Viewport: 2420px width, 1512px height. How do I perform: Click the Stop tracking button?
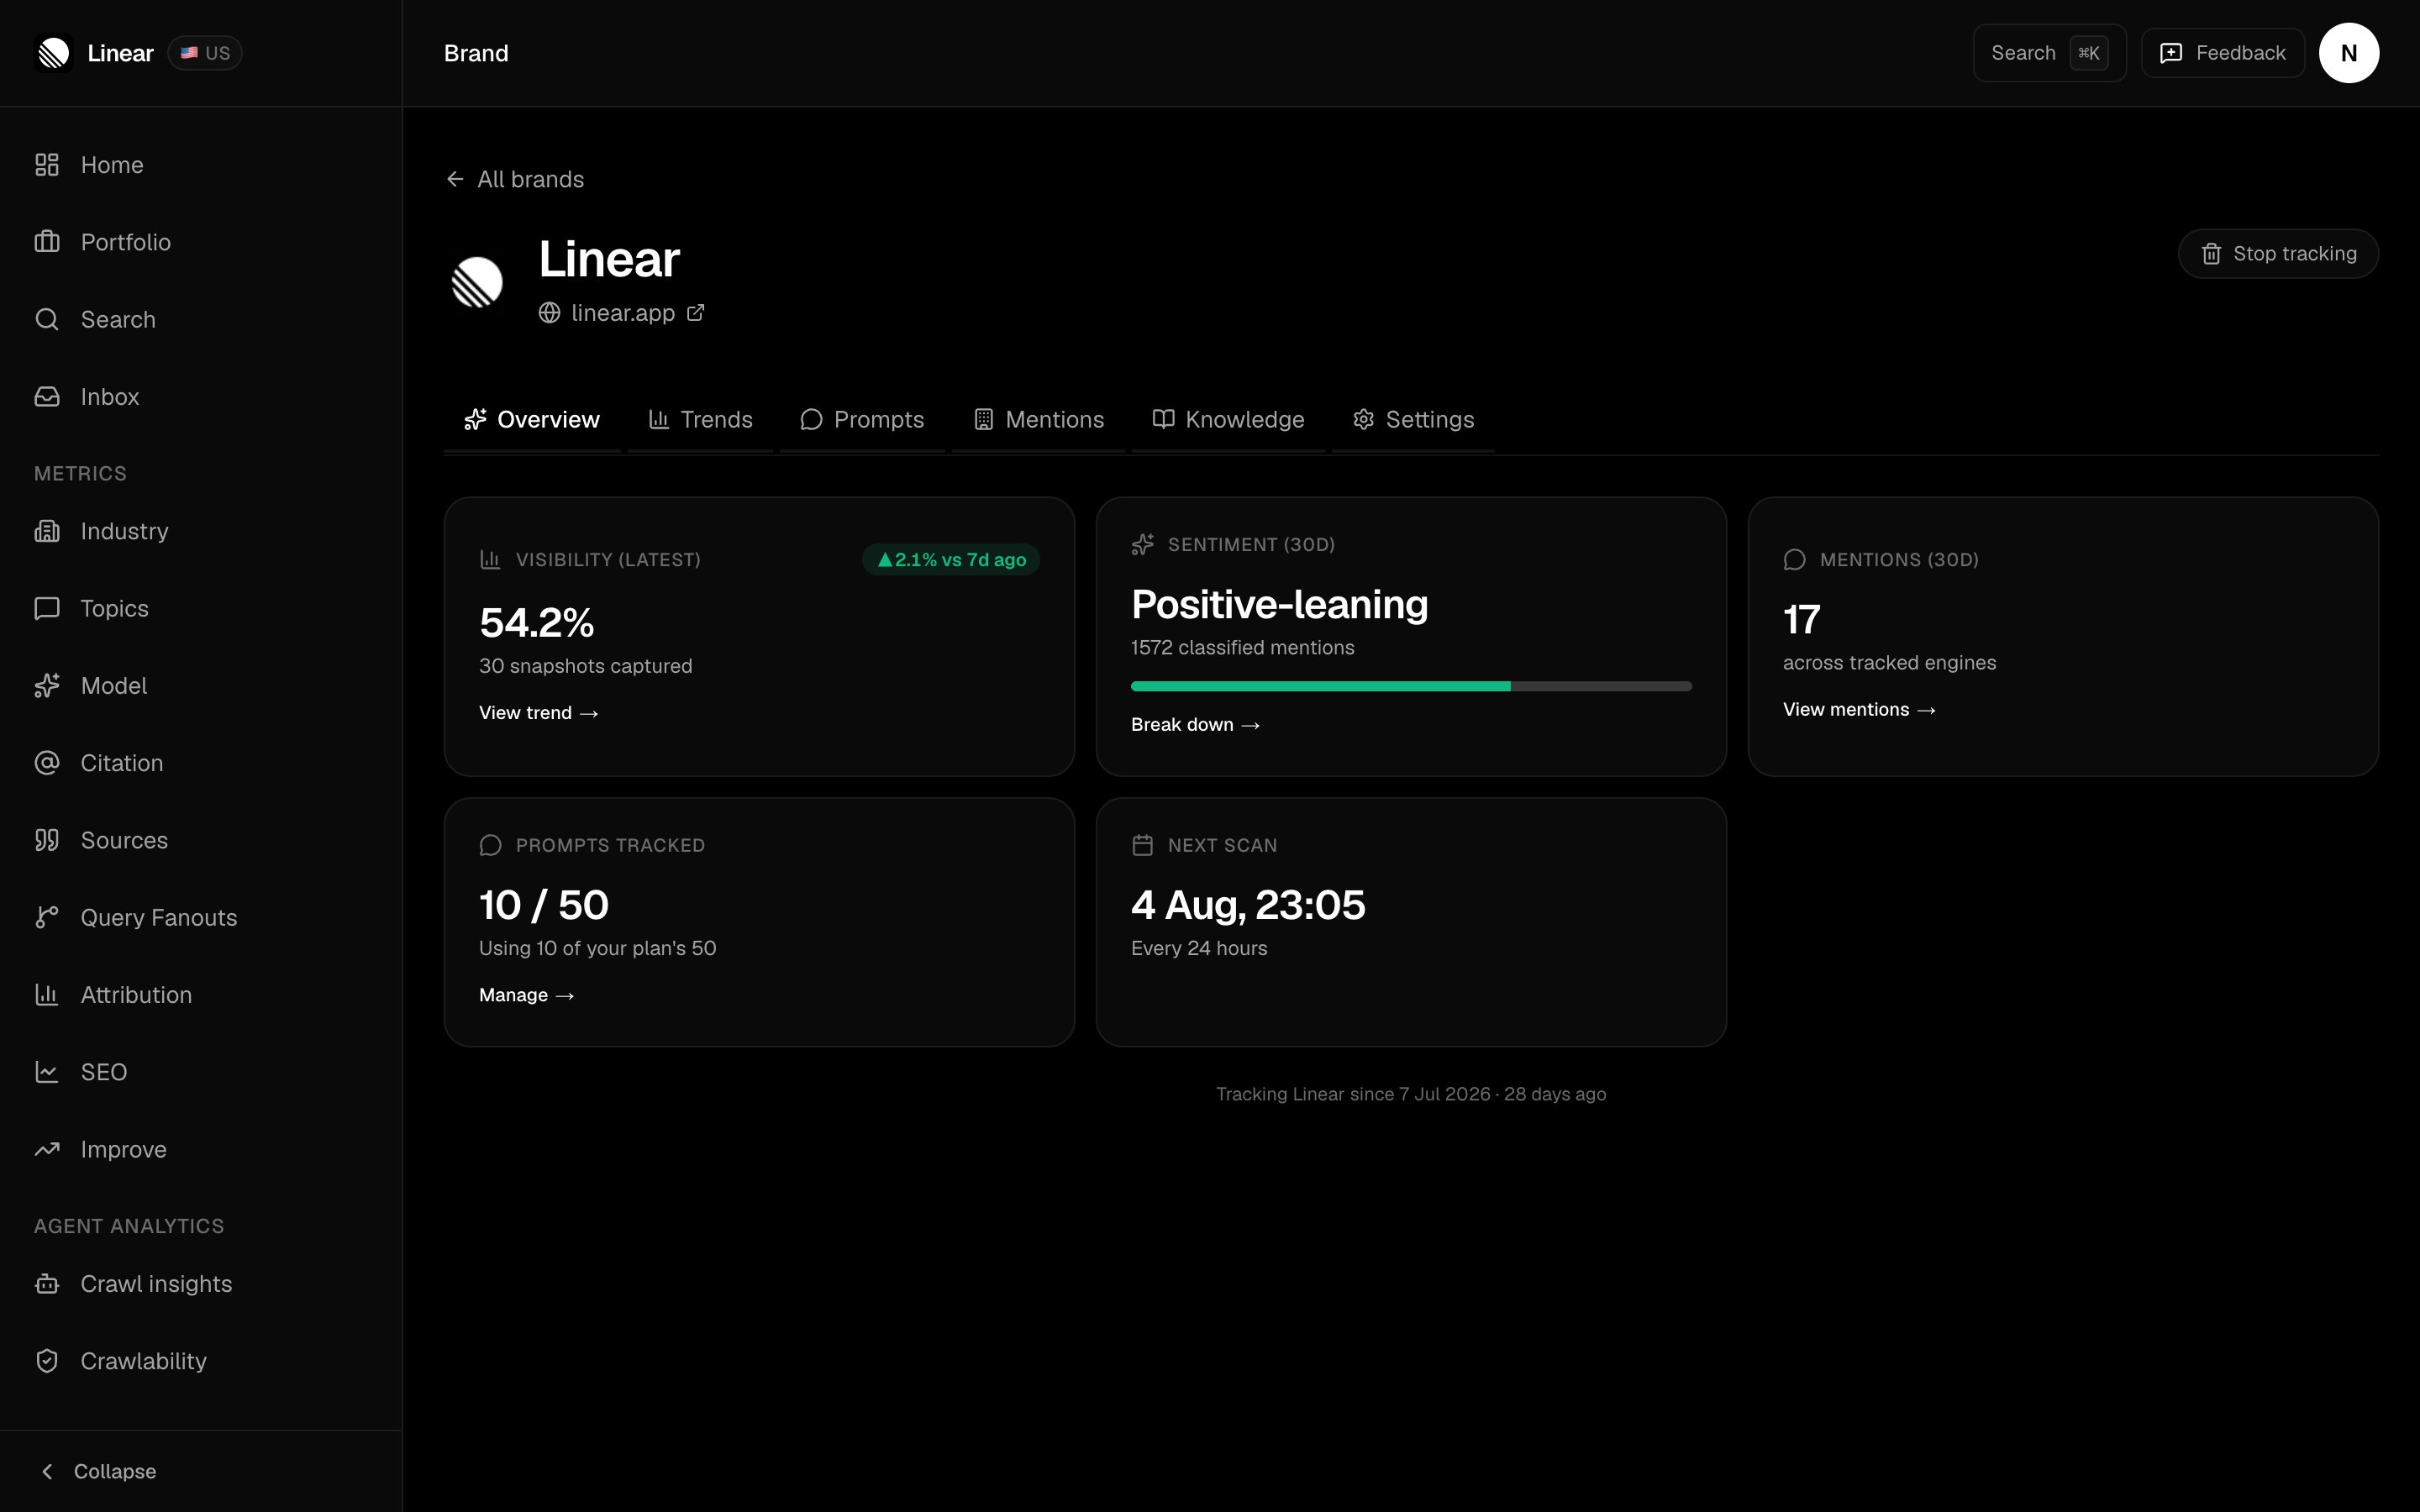[2278, 254]
